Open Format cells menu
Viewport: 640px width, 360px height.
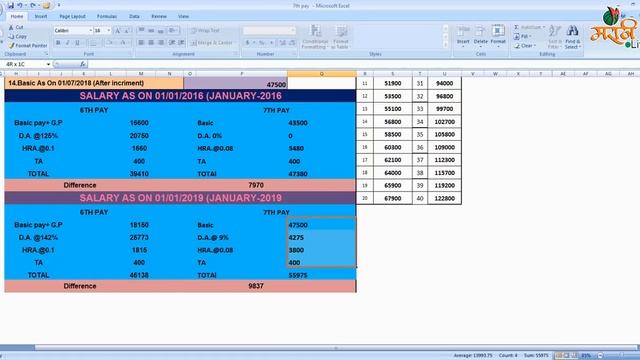(x=498, y=36)
